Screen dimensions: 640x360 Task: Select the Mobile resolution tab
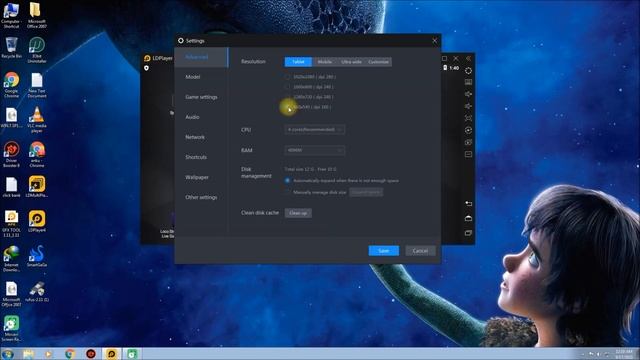325,62
